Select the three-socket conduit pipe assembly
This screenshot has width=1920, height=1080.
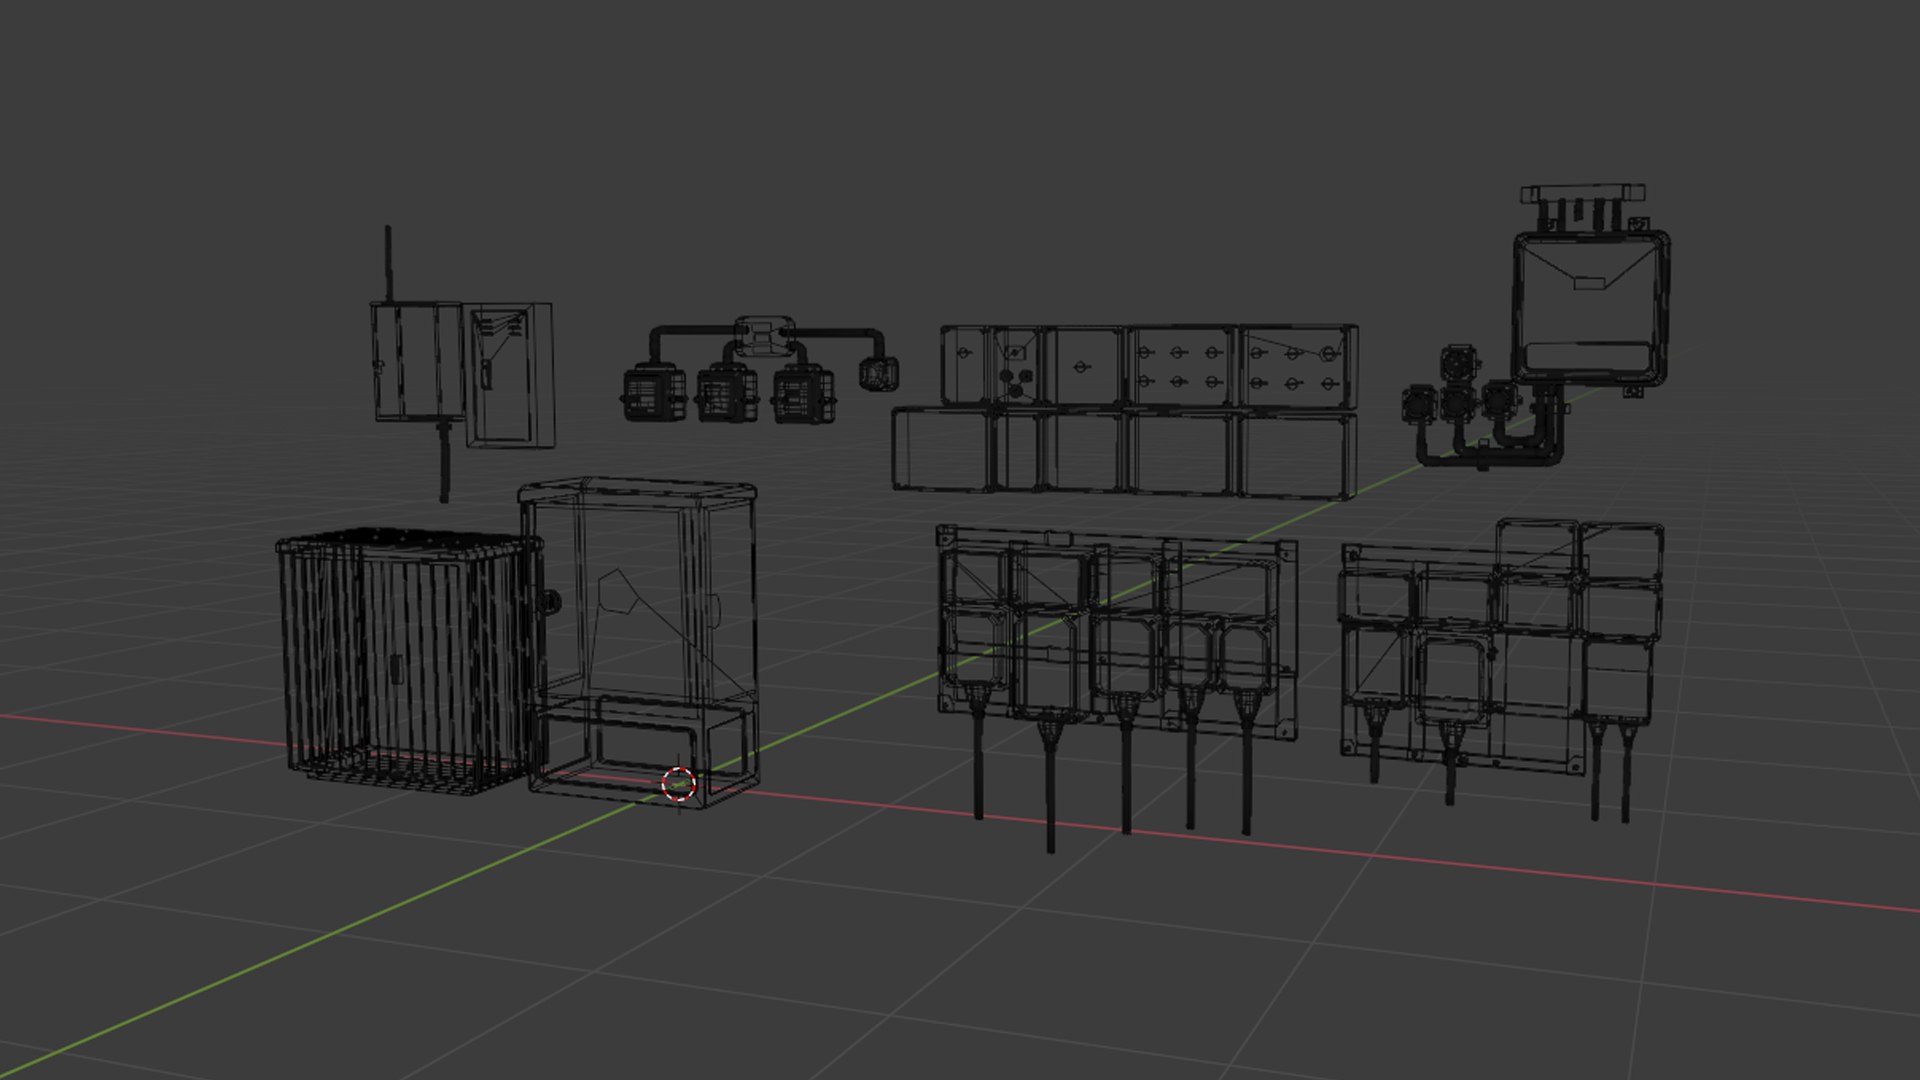[762, 370]
